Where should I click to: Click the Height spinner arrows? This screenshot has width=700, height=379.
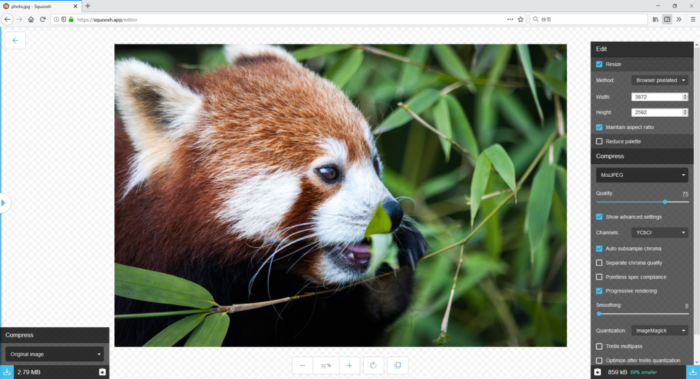click(685, 112)
